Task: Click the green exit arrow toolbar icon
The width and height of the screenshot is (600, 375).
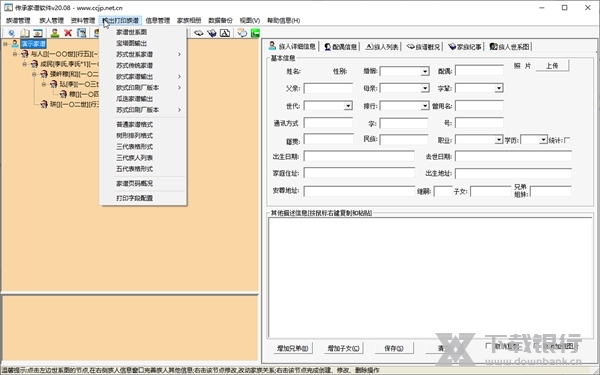Action: (x=255, y=33)
